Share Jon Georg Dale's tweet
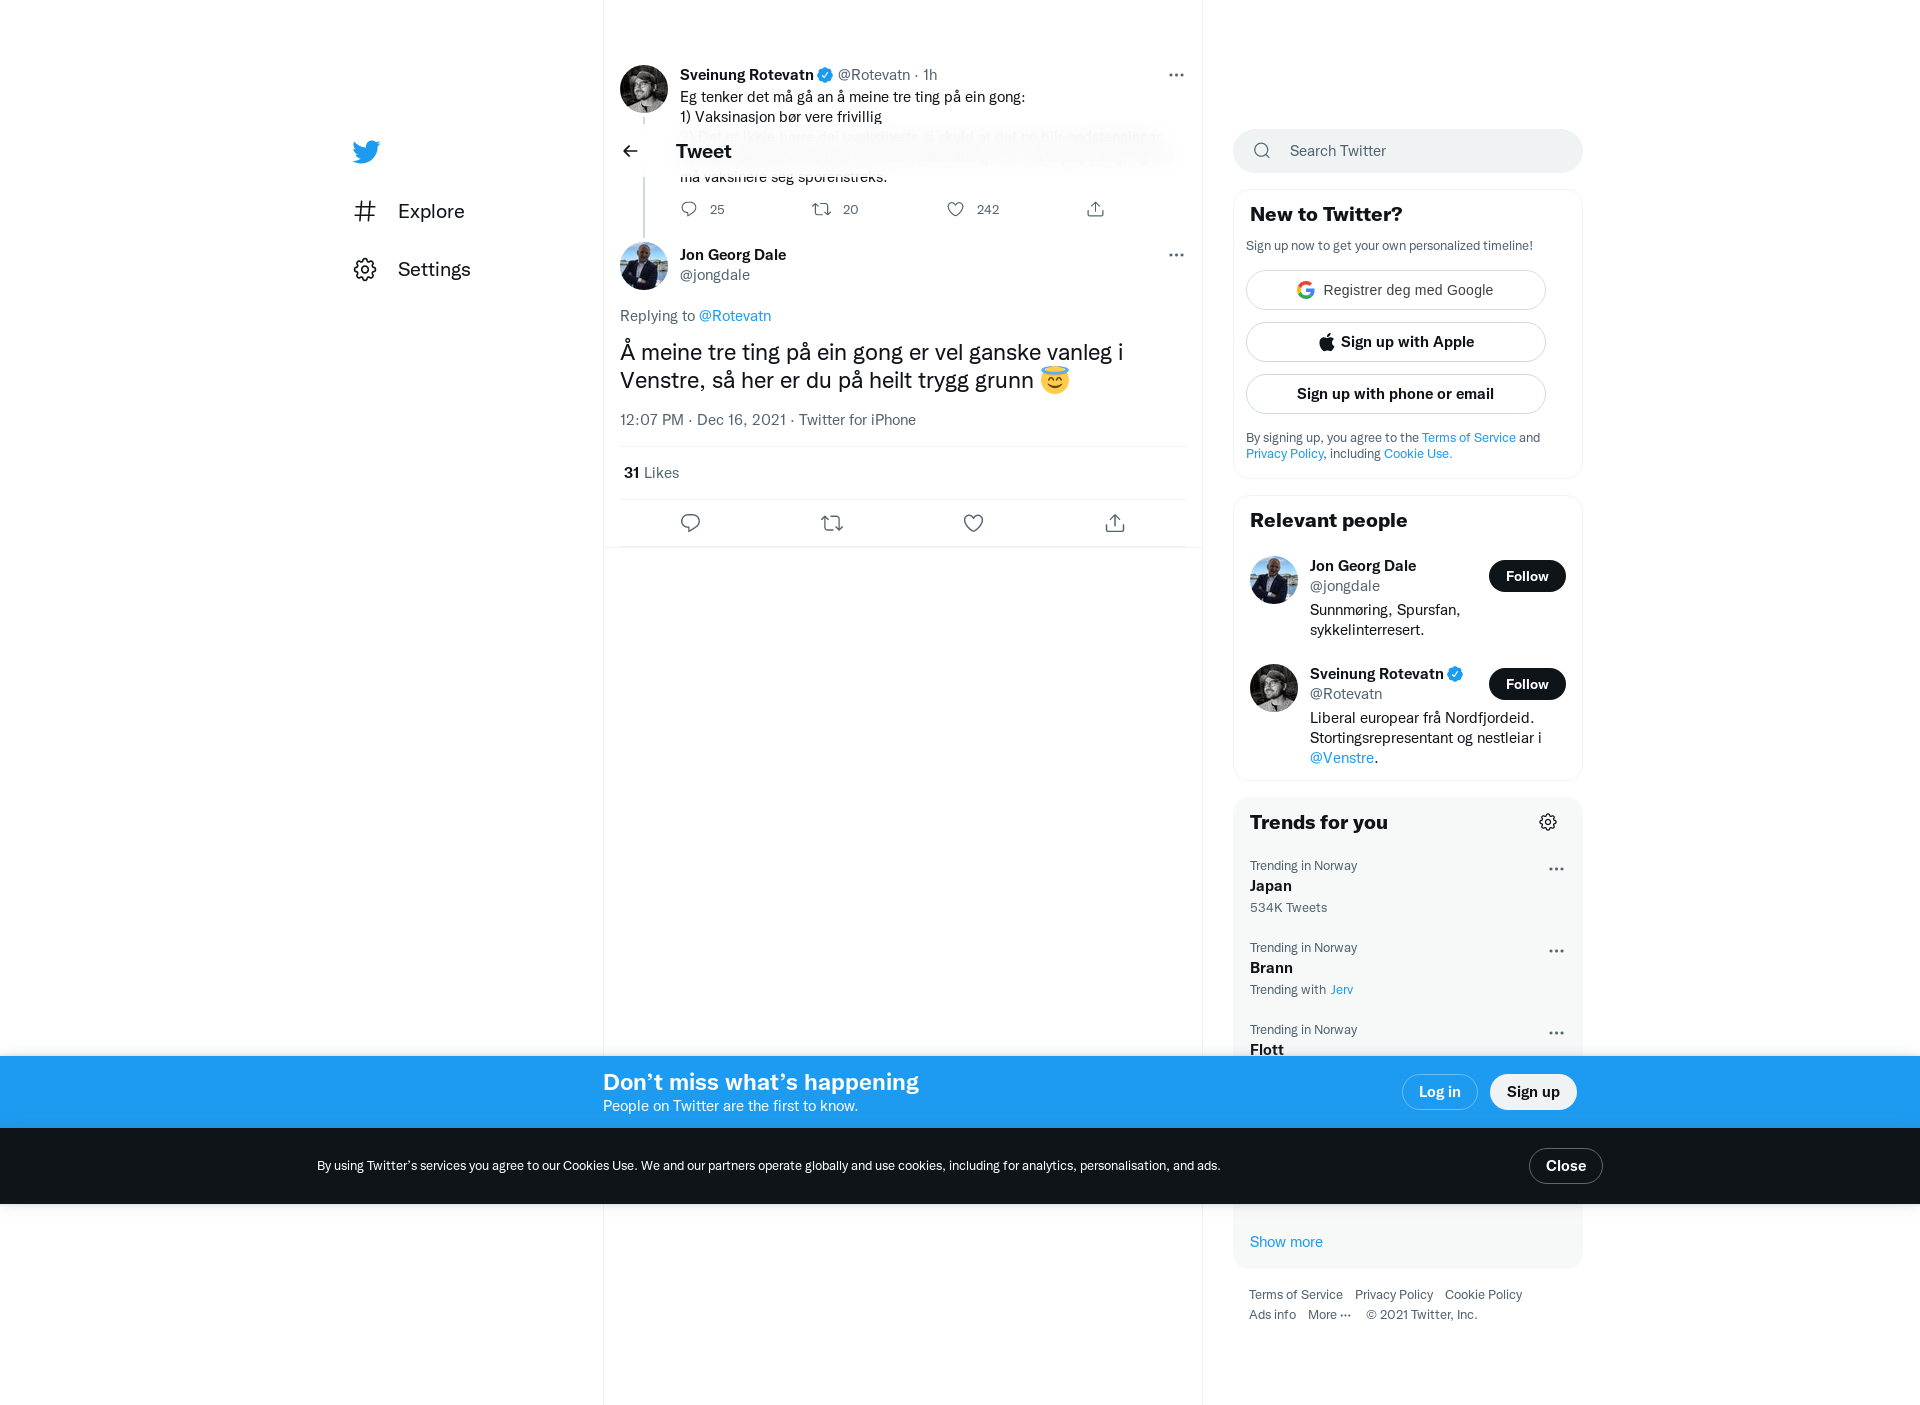Image resolution: width=1920 pixels, height=1405 pixels. tap(1115, 523)
